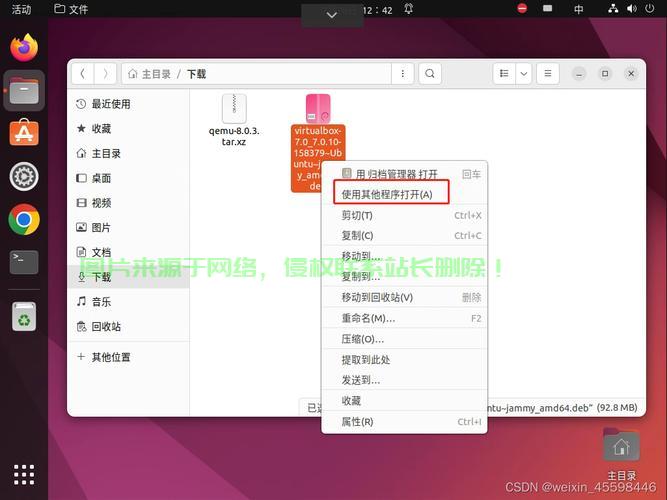Open Firefox from the dock

click(24, 47)
